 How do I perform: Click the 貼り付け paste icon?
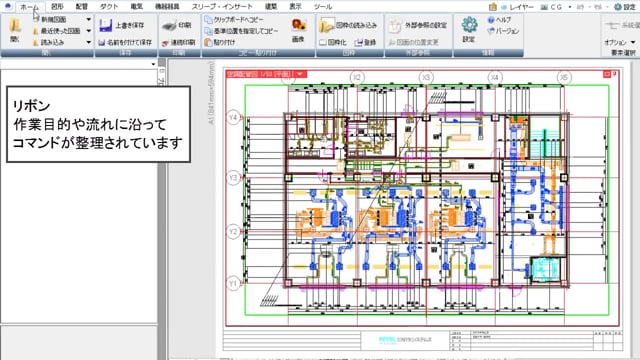tap(208, 42)
